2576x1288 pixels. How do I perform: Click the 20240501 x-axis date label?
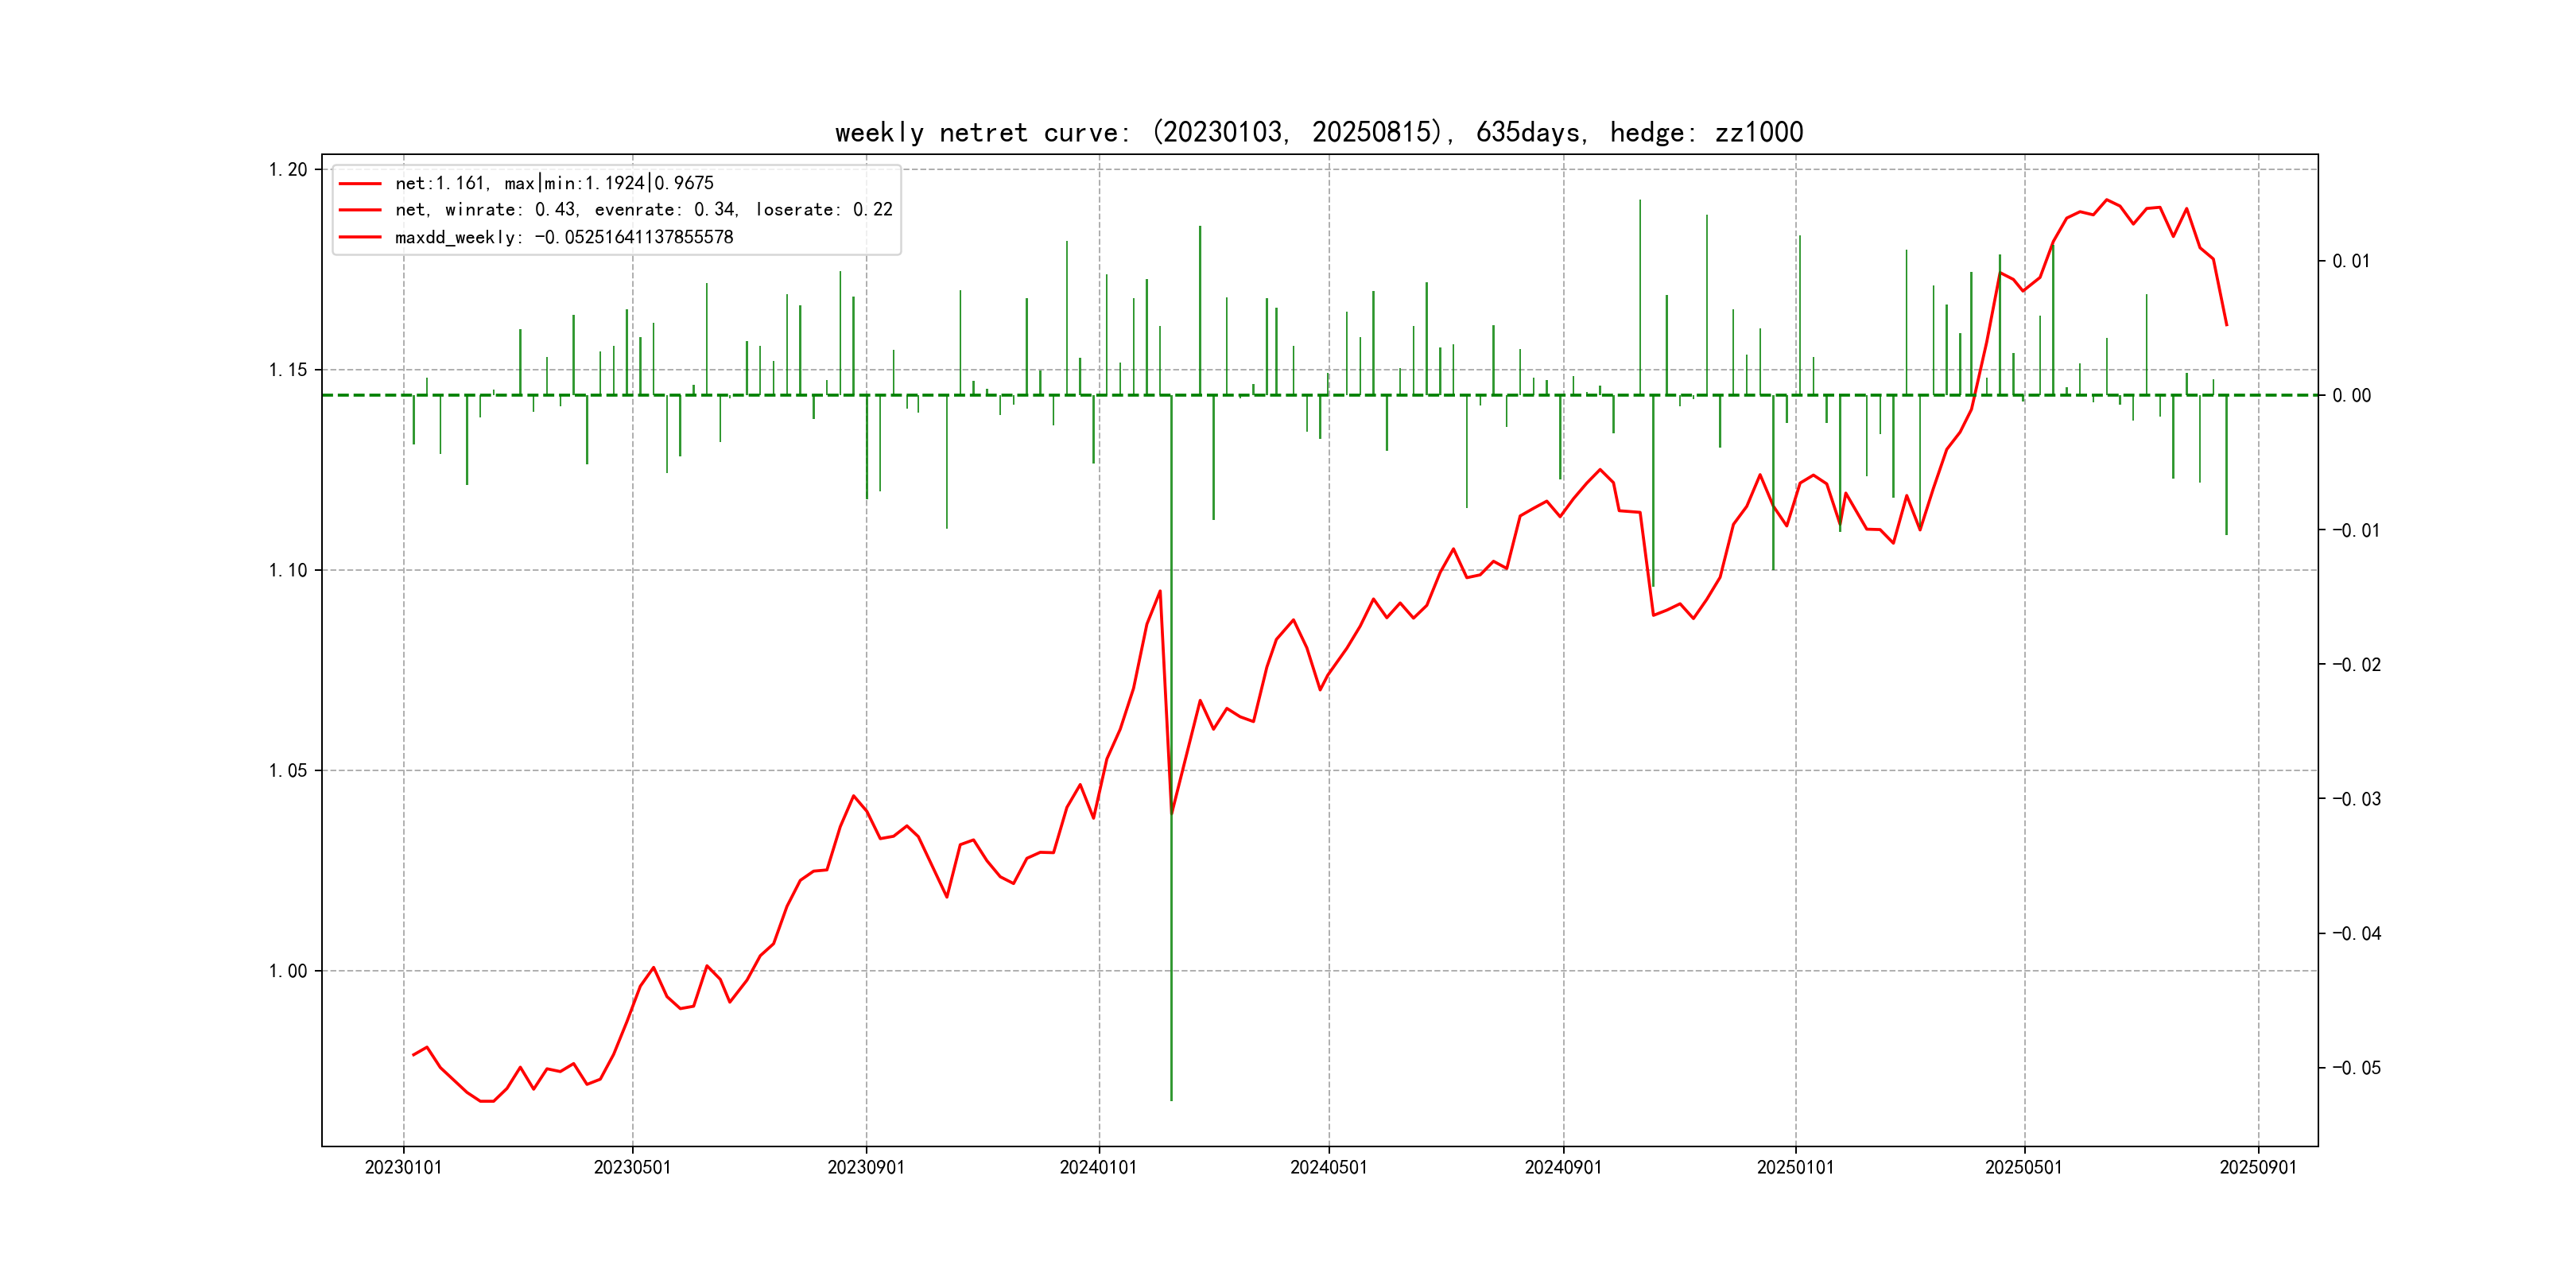[x=1328, y=1167]
